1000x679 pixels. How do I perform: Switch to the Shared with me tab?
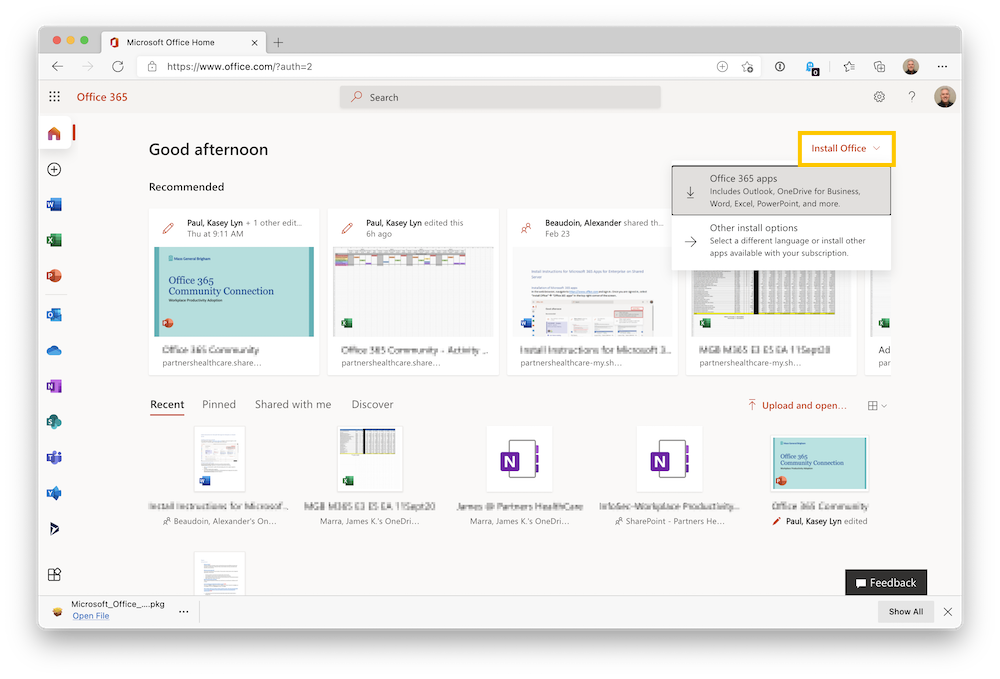point(293,405)
